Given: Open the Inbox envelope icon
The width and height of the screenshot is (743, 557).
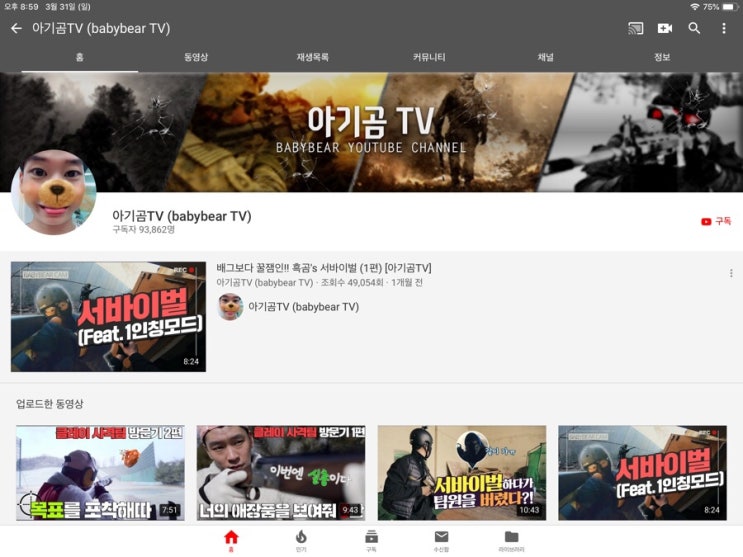Looking at the screenshot, I should click(x=441, y=540).
